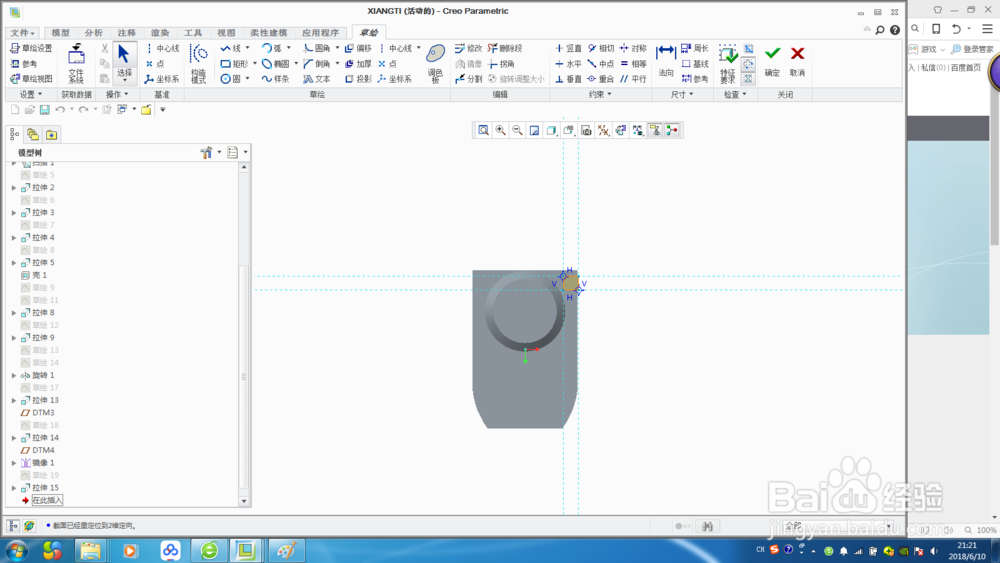Click the 草绘视图 (Sketch View) button

coord(31,79)
